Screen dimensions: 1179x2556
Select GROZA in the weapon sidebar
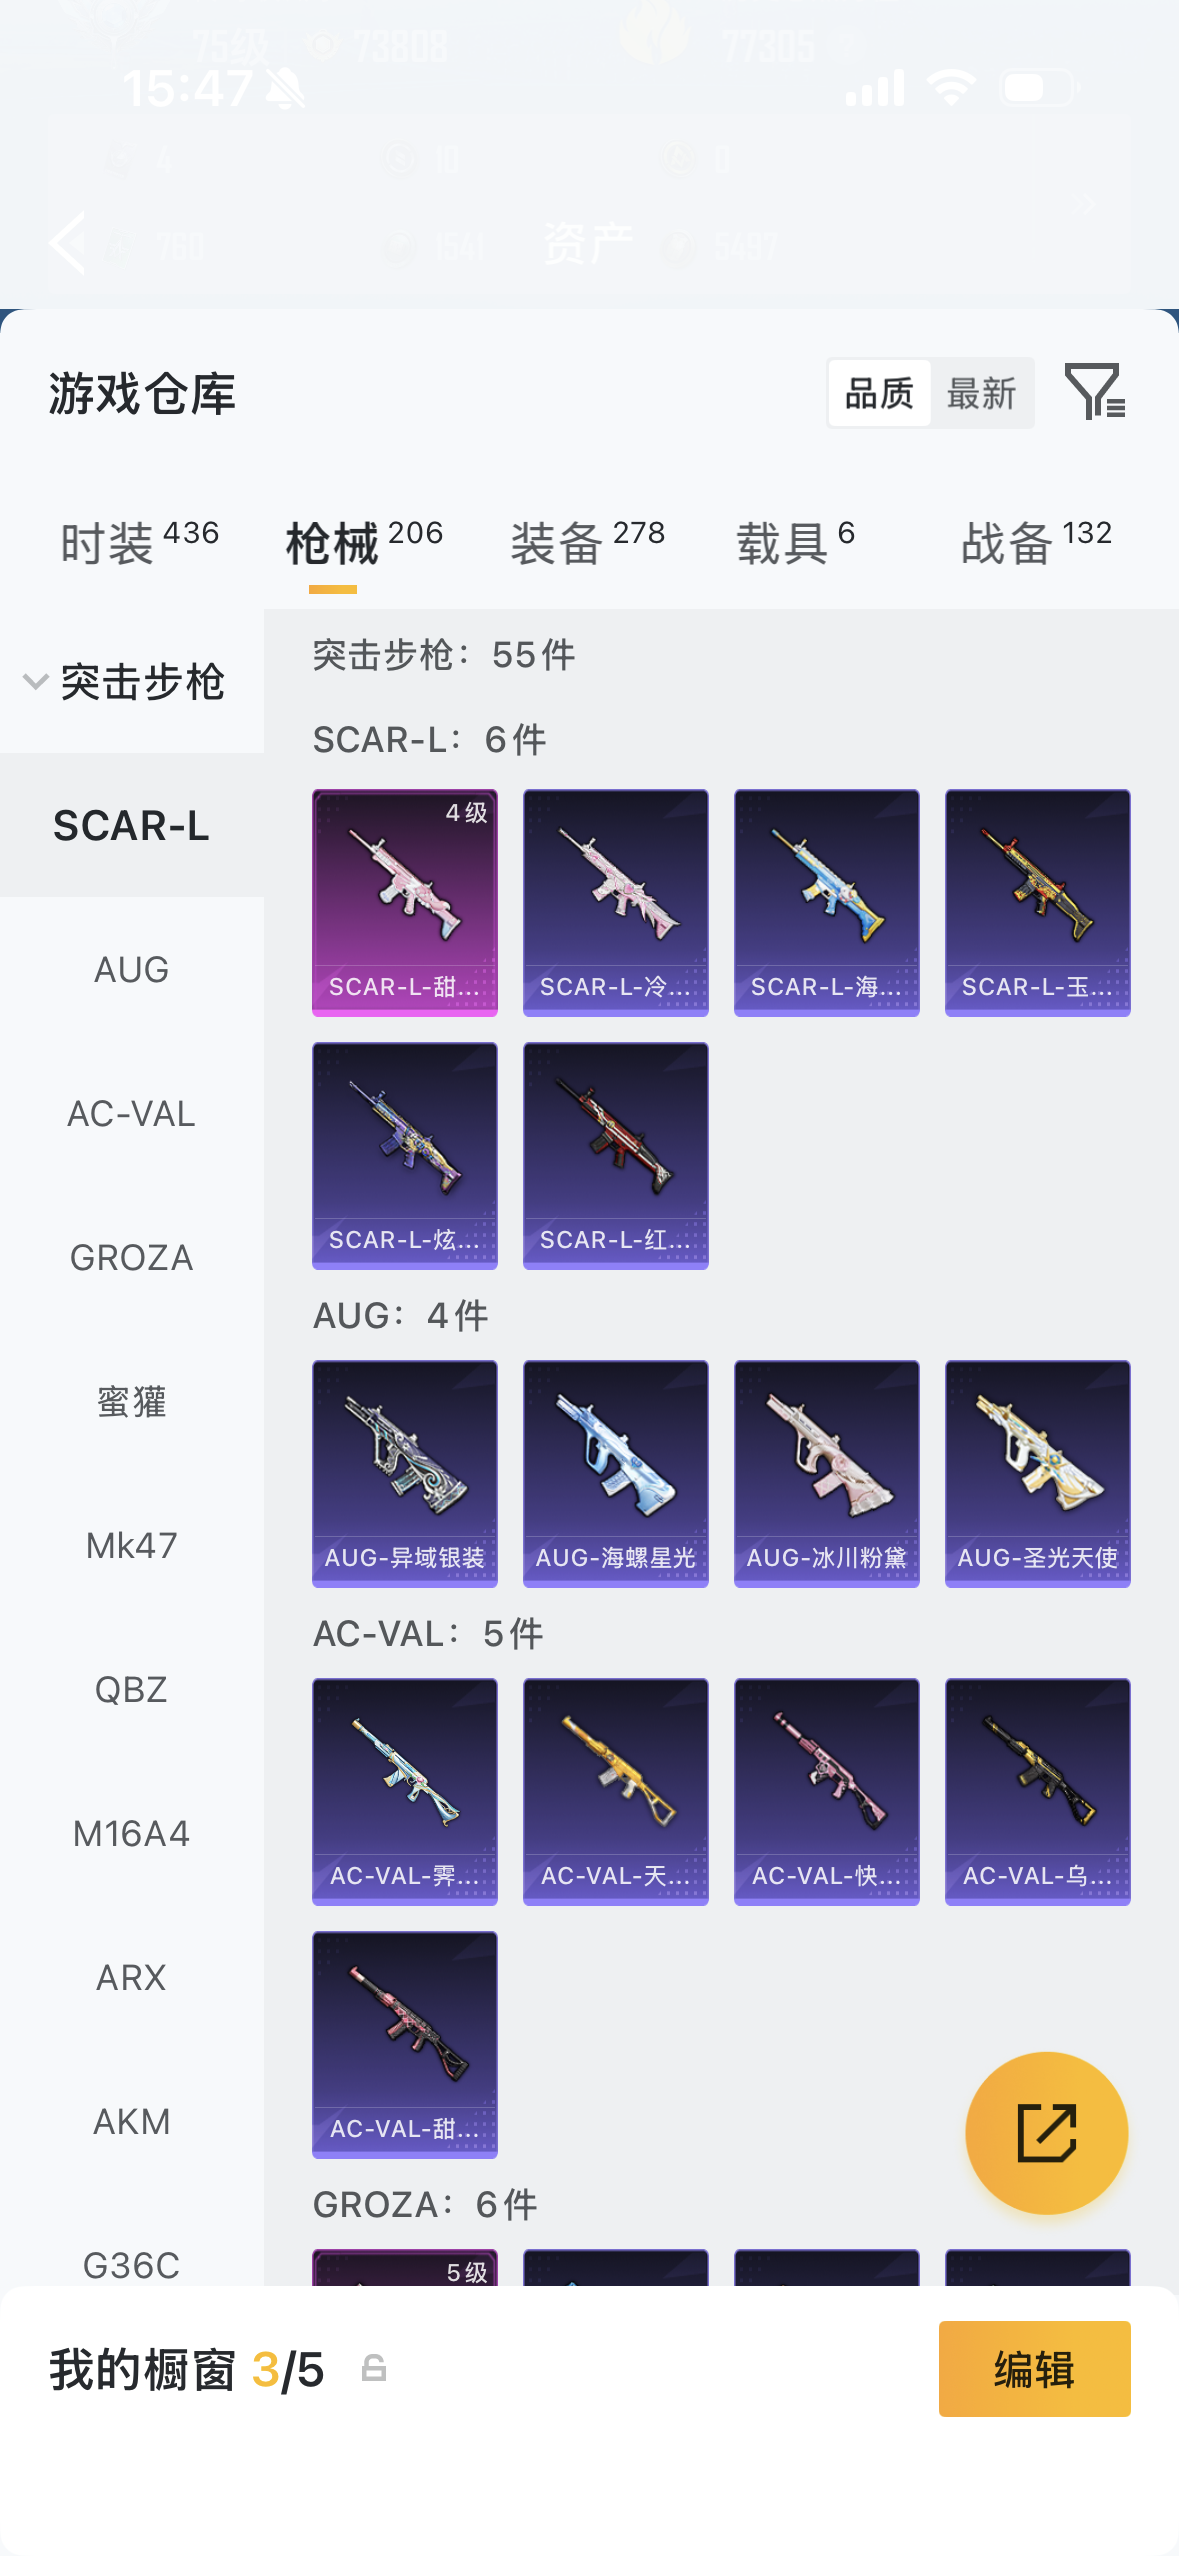(131, 1257)
